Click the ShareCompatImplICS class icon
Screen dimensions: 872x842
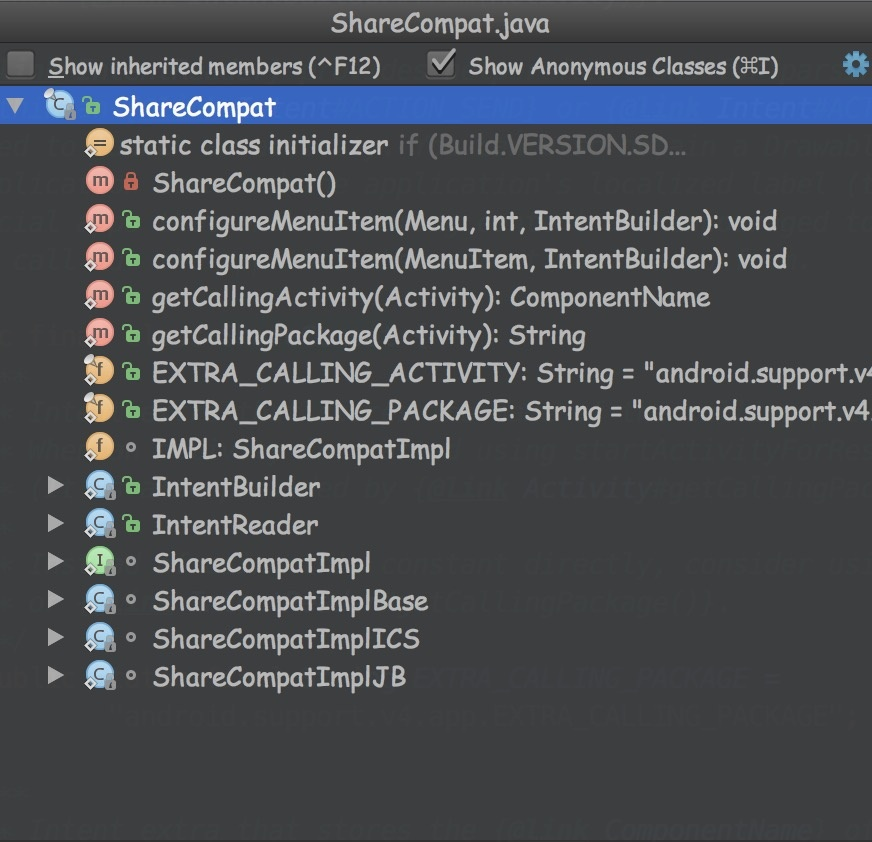point(100,637)
